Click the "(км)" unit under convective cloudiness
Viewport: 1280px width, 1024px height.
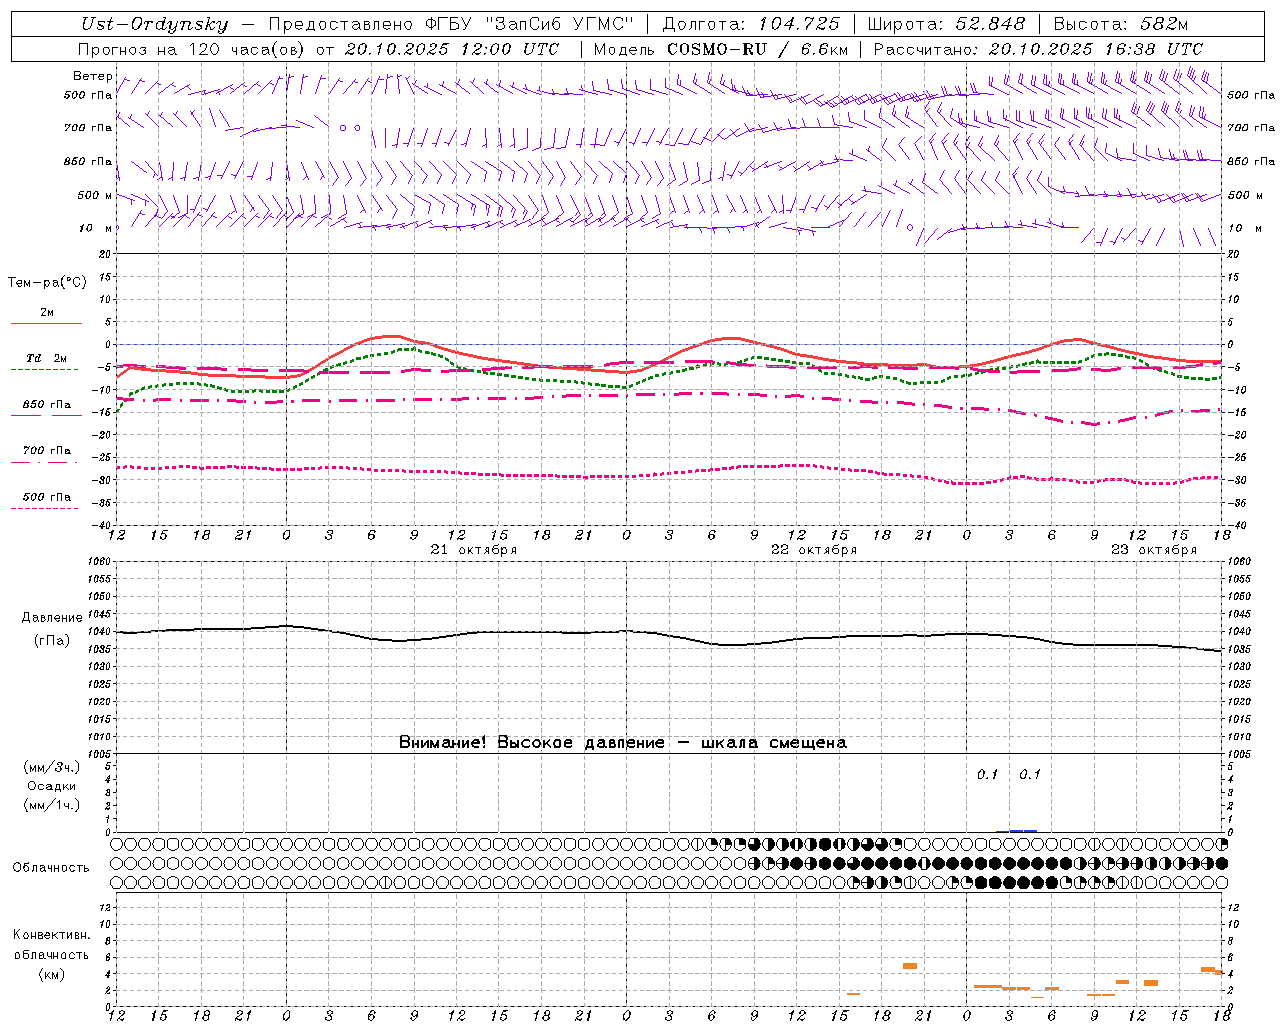[51, 974]
